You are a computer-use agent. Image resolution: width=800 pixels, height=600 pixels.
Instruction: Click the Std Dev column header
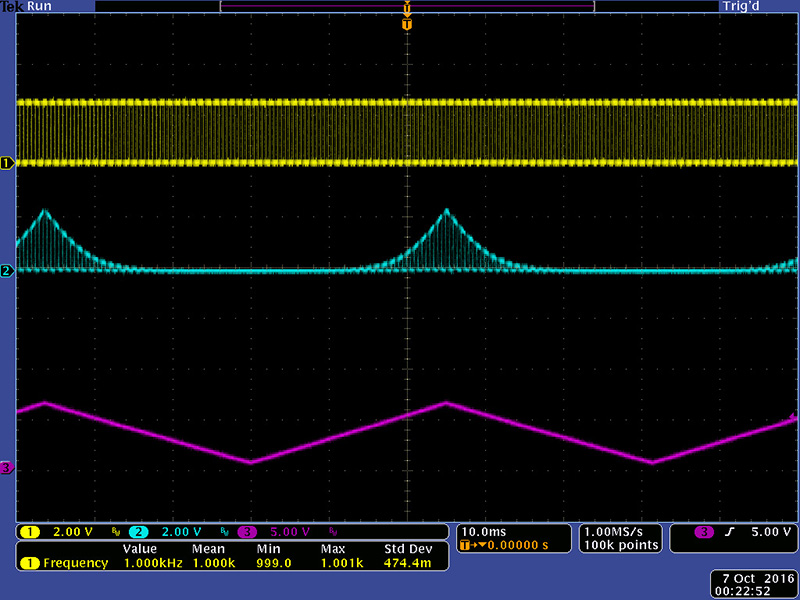pos(408,549)
